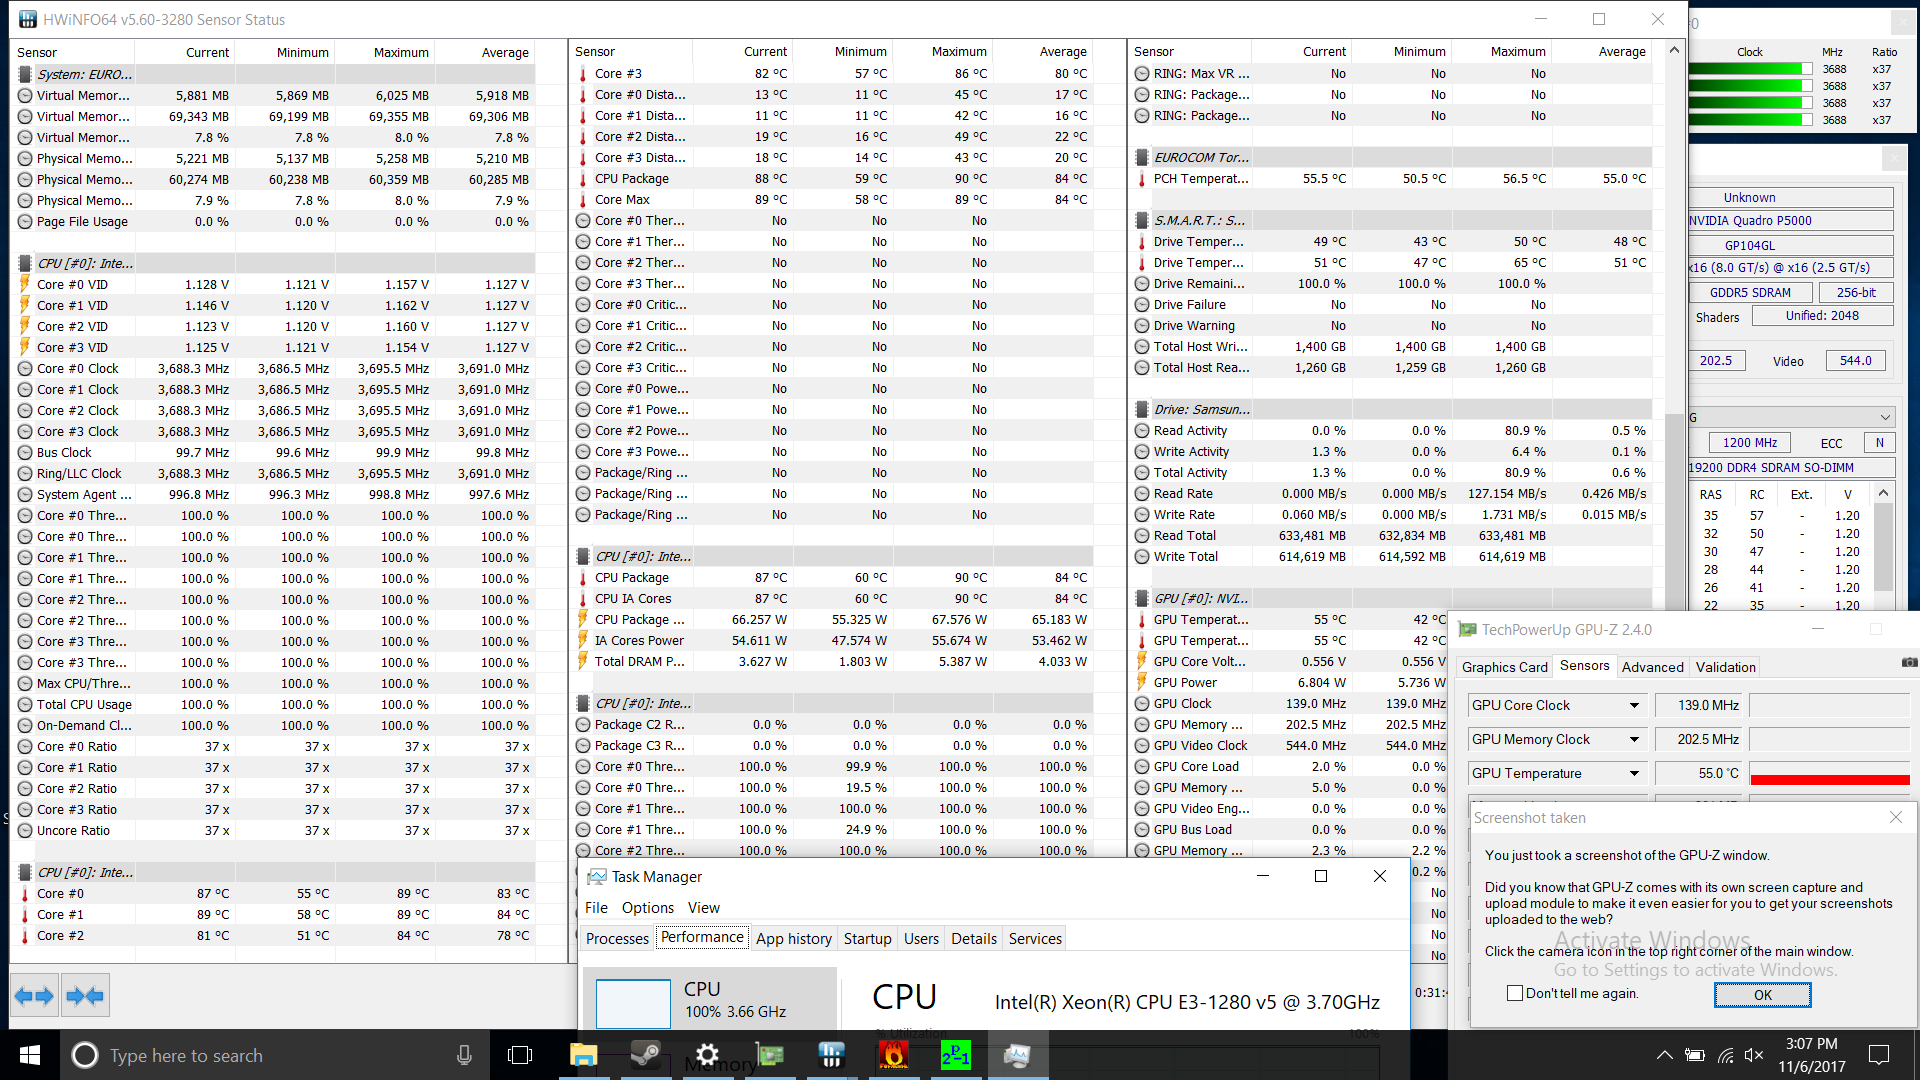Open the Windows Start menu
The image size is (1920, 1080).
(29, 1055)
